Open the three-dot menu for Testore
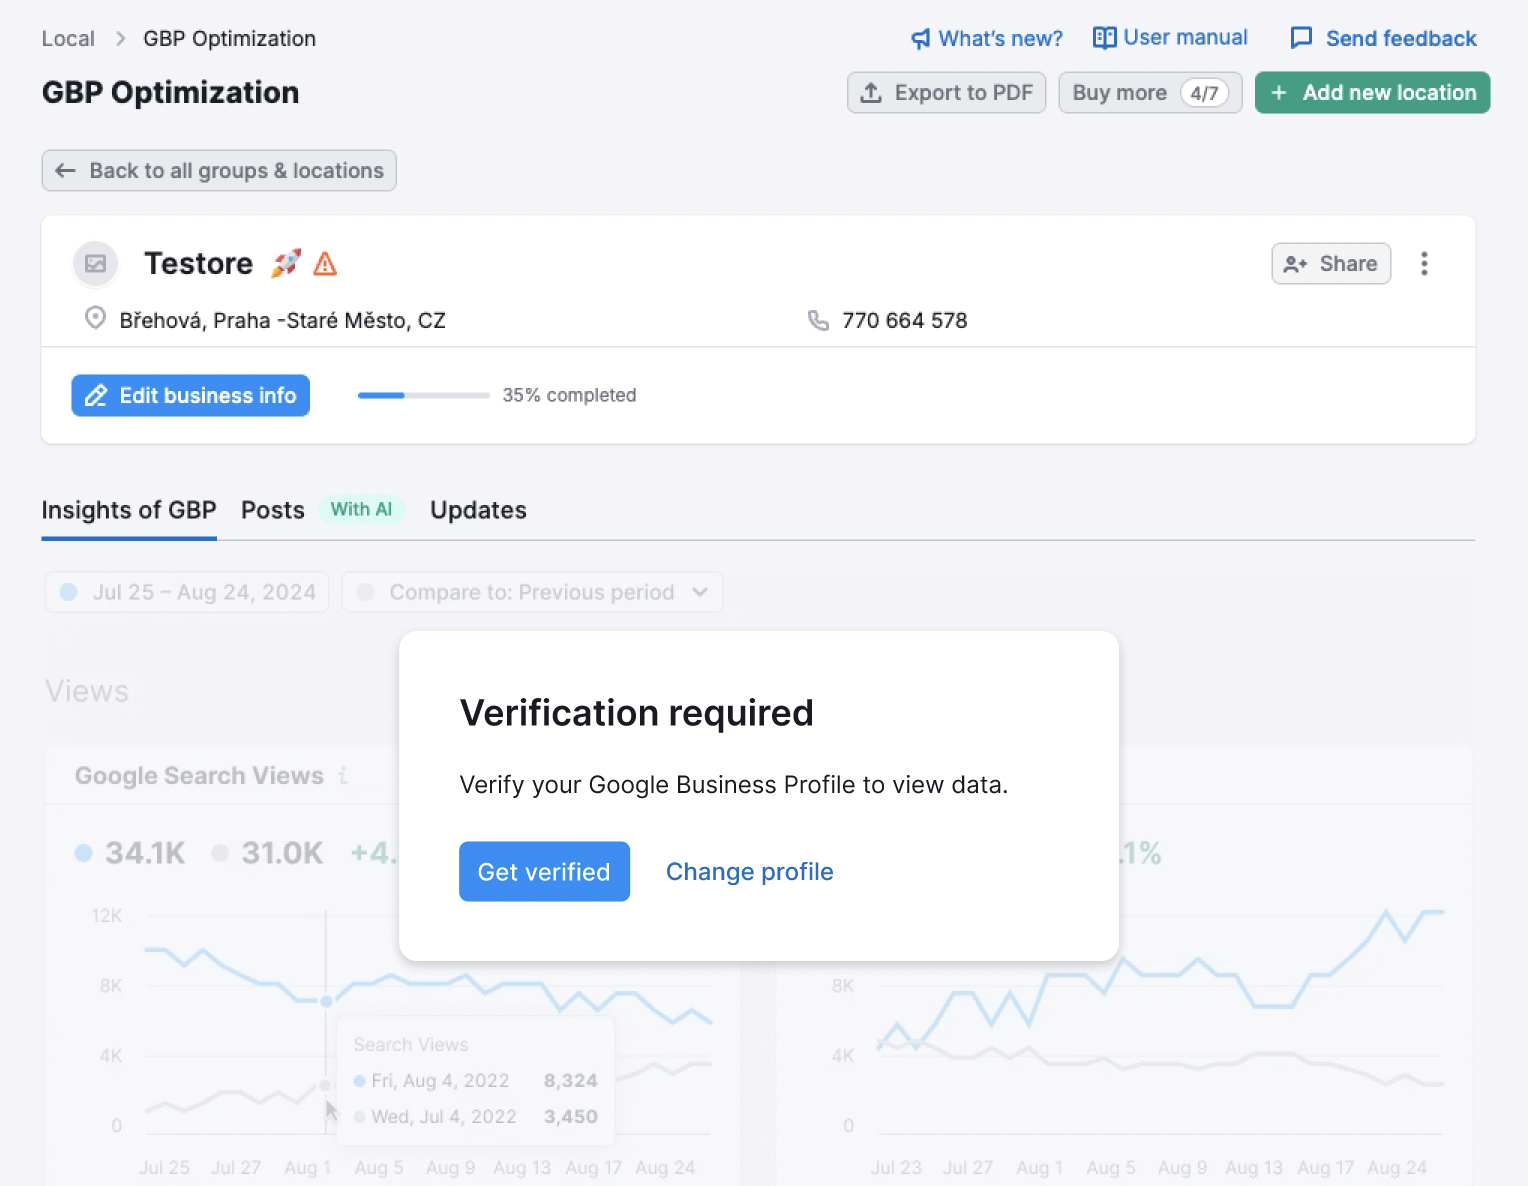The height and width of the screenshot is (1186, 1528). pos(1424,263)
